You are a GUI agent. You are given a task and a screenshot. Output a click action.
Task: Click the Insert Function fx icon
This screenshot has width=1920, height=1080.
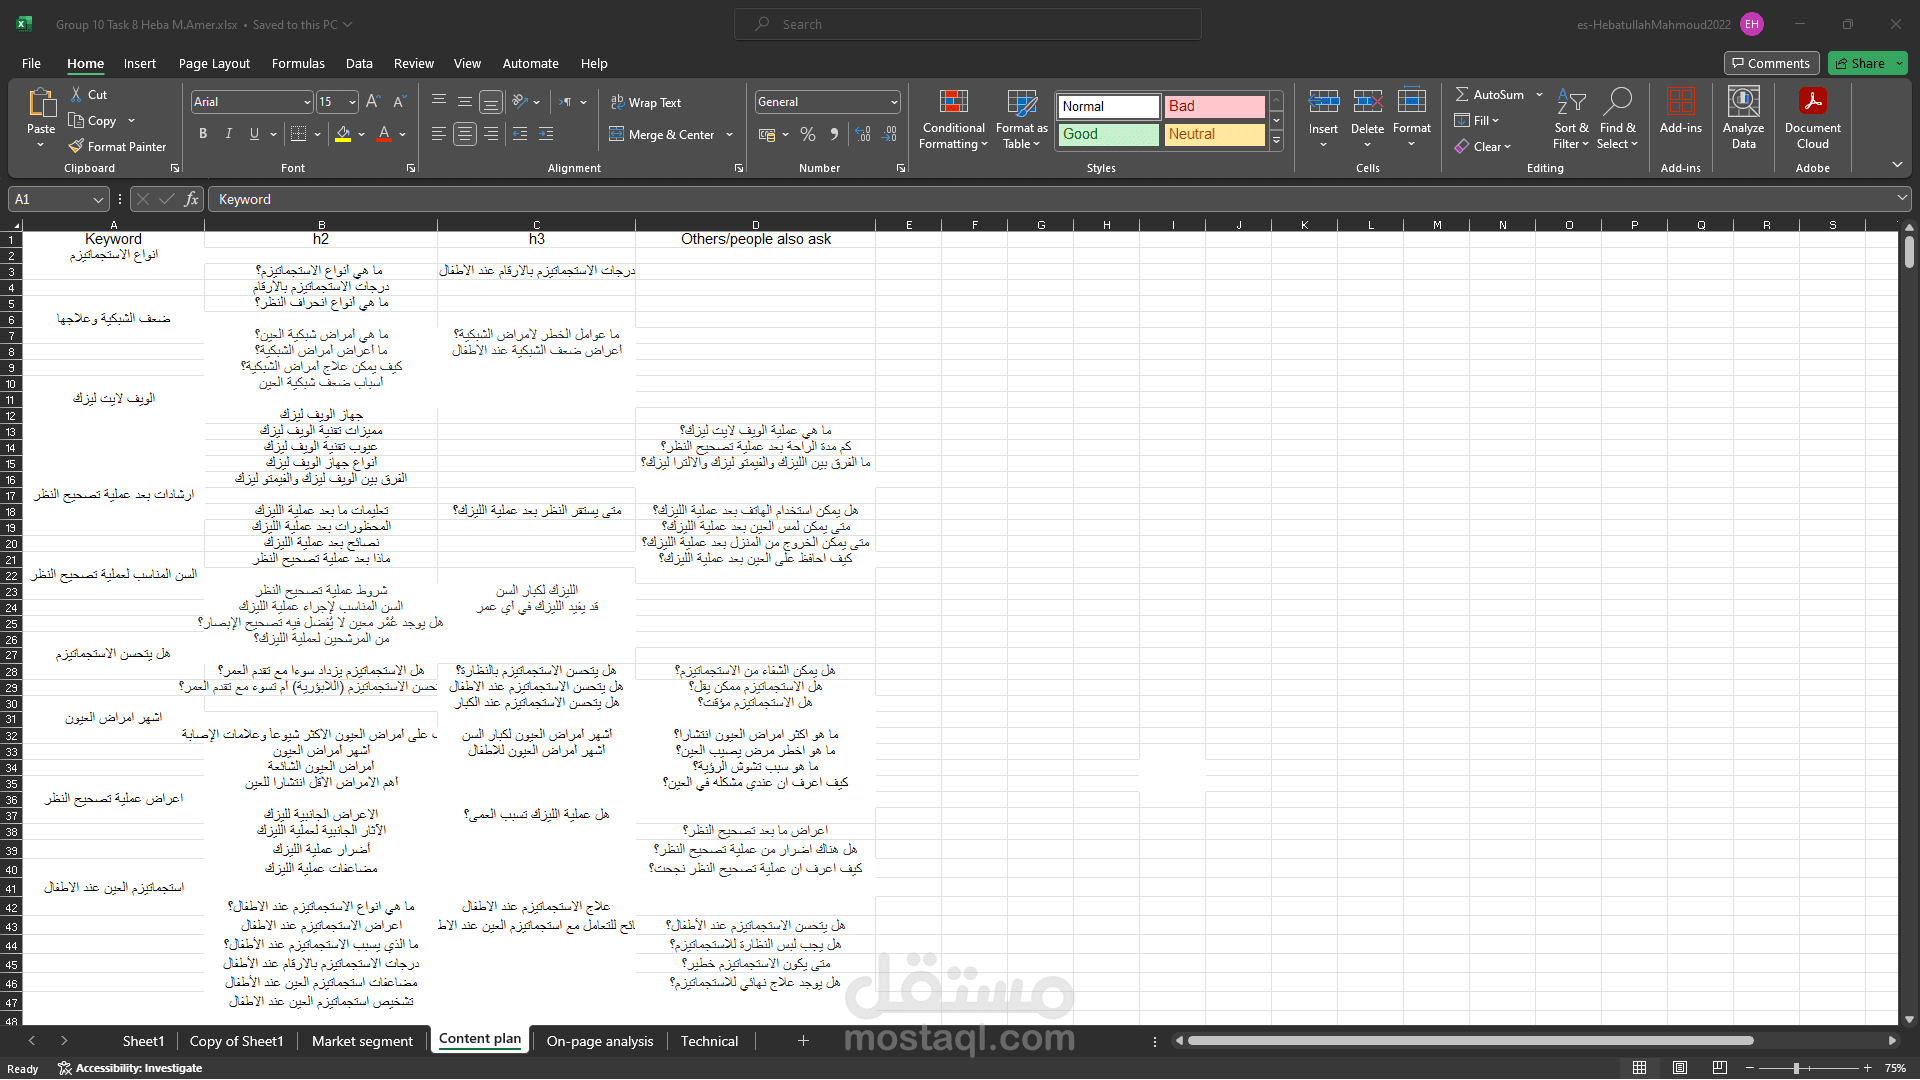[x=191, y=199]
